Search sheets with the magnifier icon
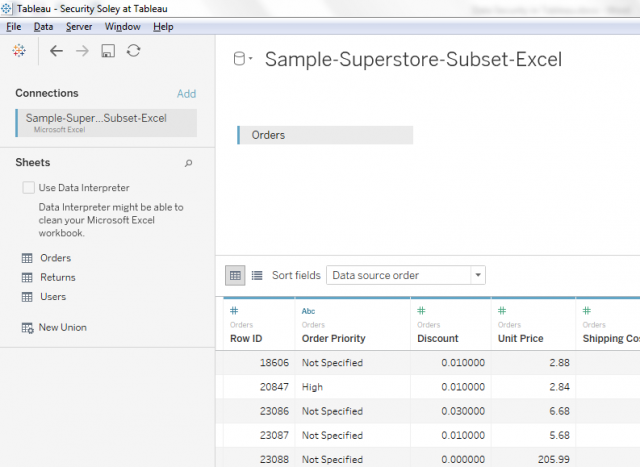The height and width of the screenshot is (467, 640). (188, 163)
